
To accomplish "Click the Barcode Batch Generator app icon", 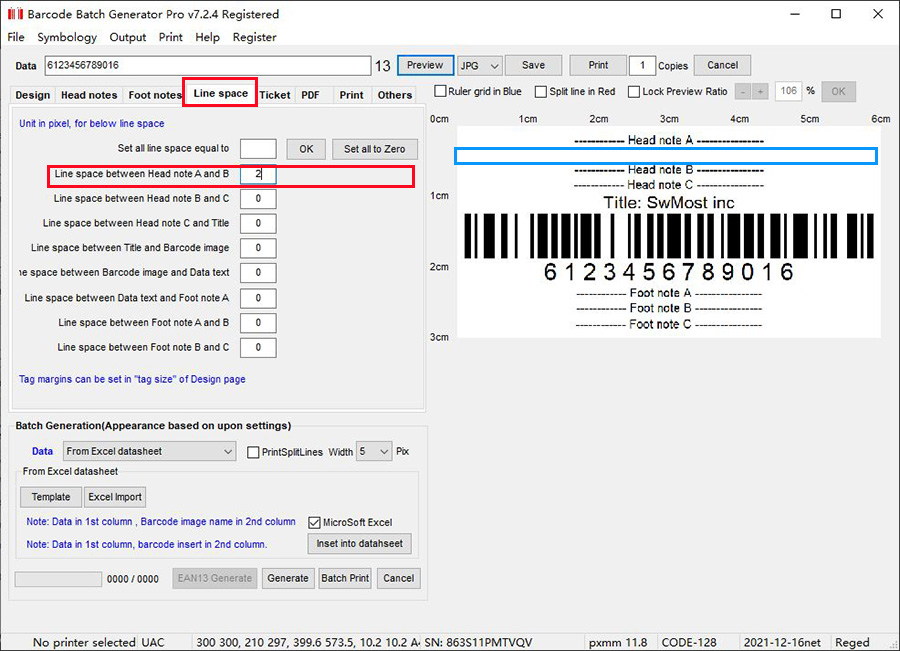I will [15, 14].
